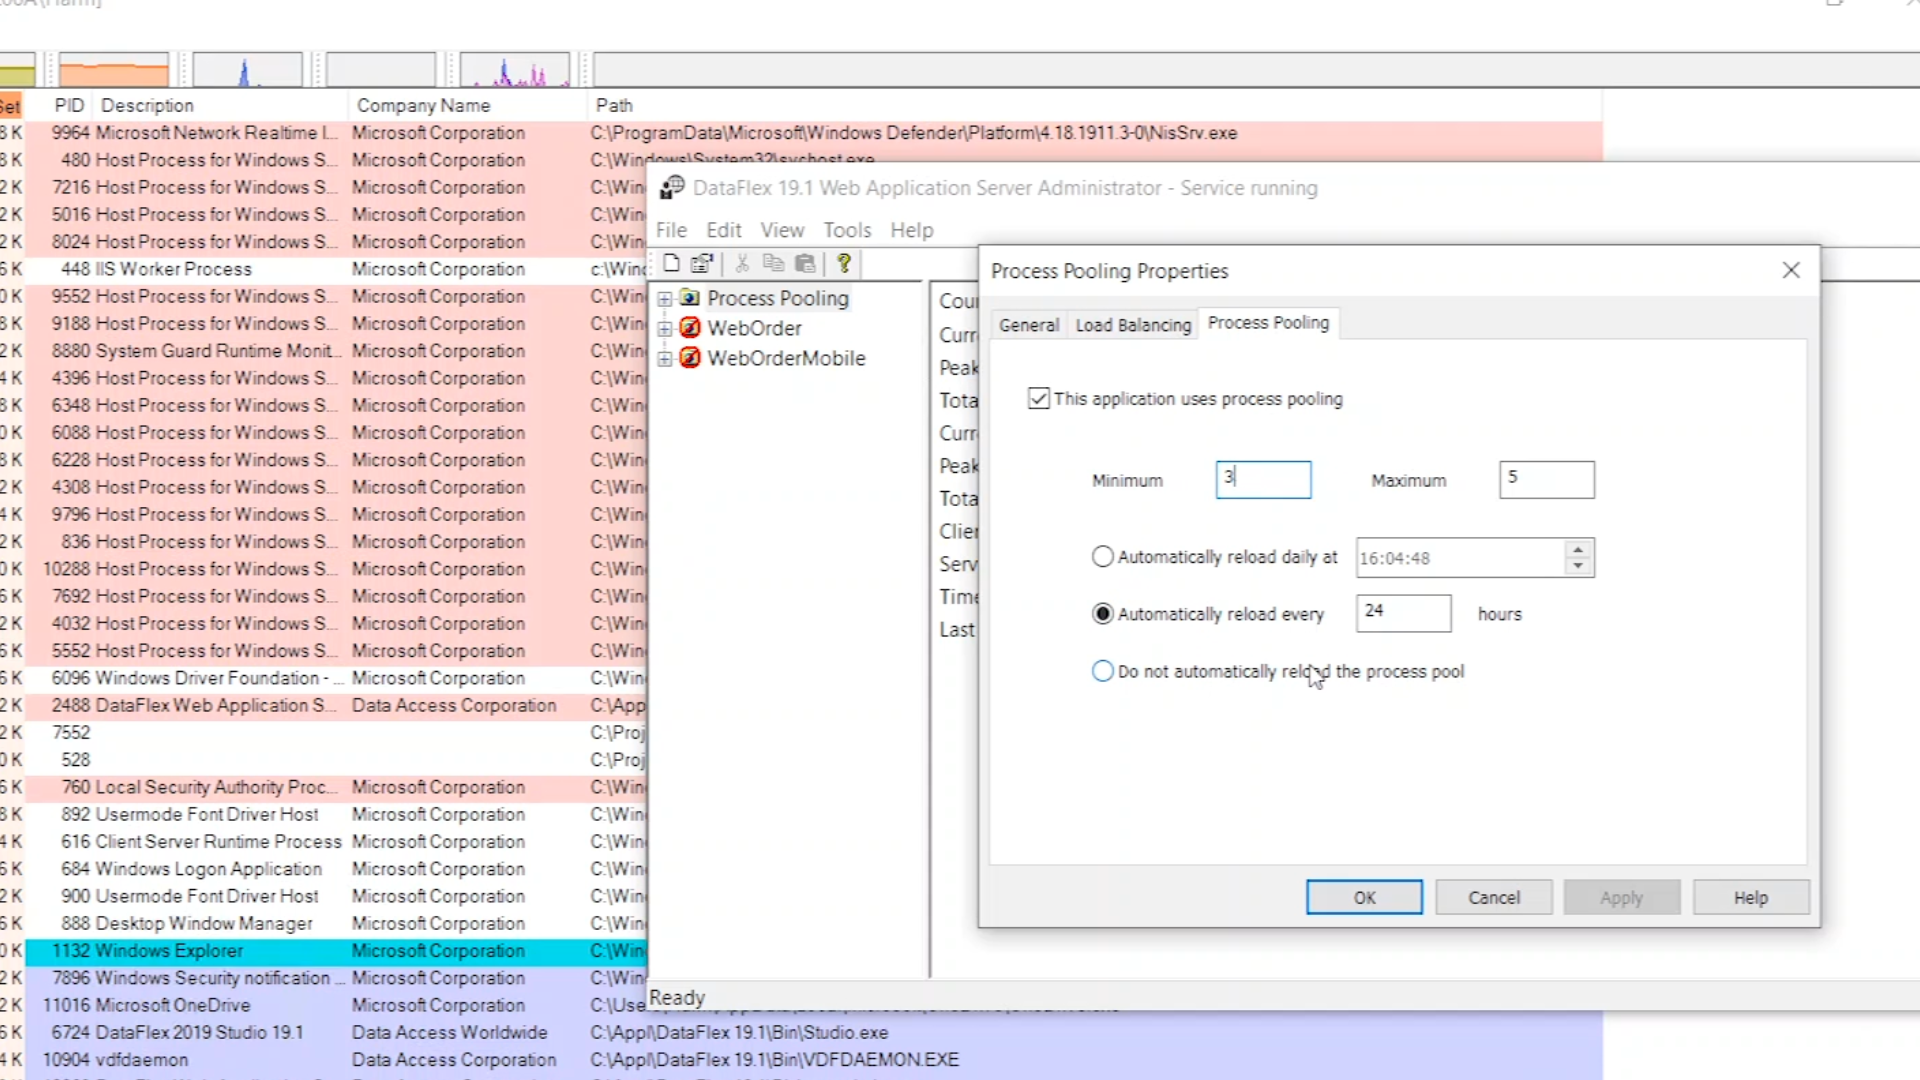The width and height of the screenshot is (1920, 1080).
Task: Select the WebOrderMobile stopped application icon
Action: [x=690, y=358]
